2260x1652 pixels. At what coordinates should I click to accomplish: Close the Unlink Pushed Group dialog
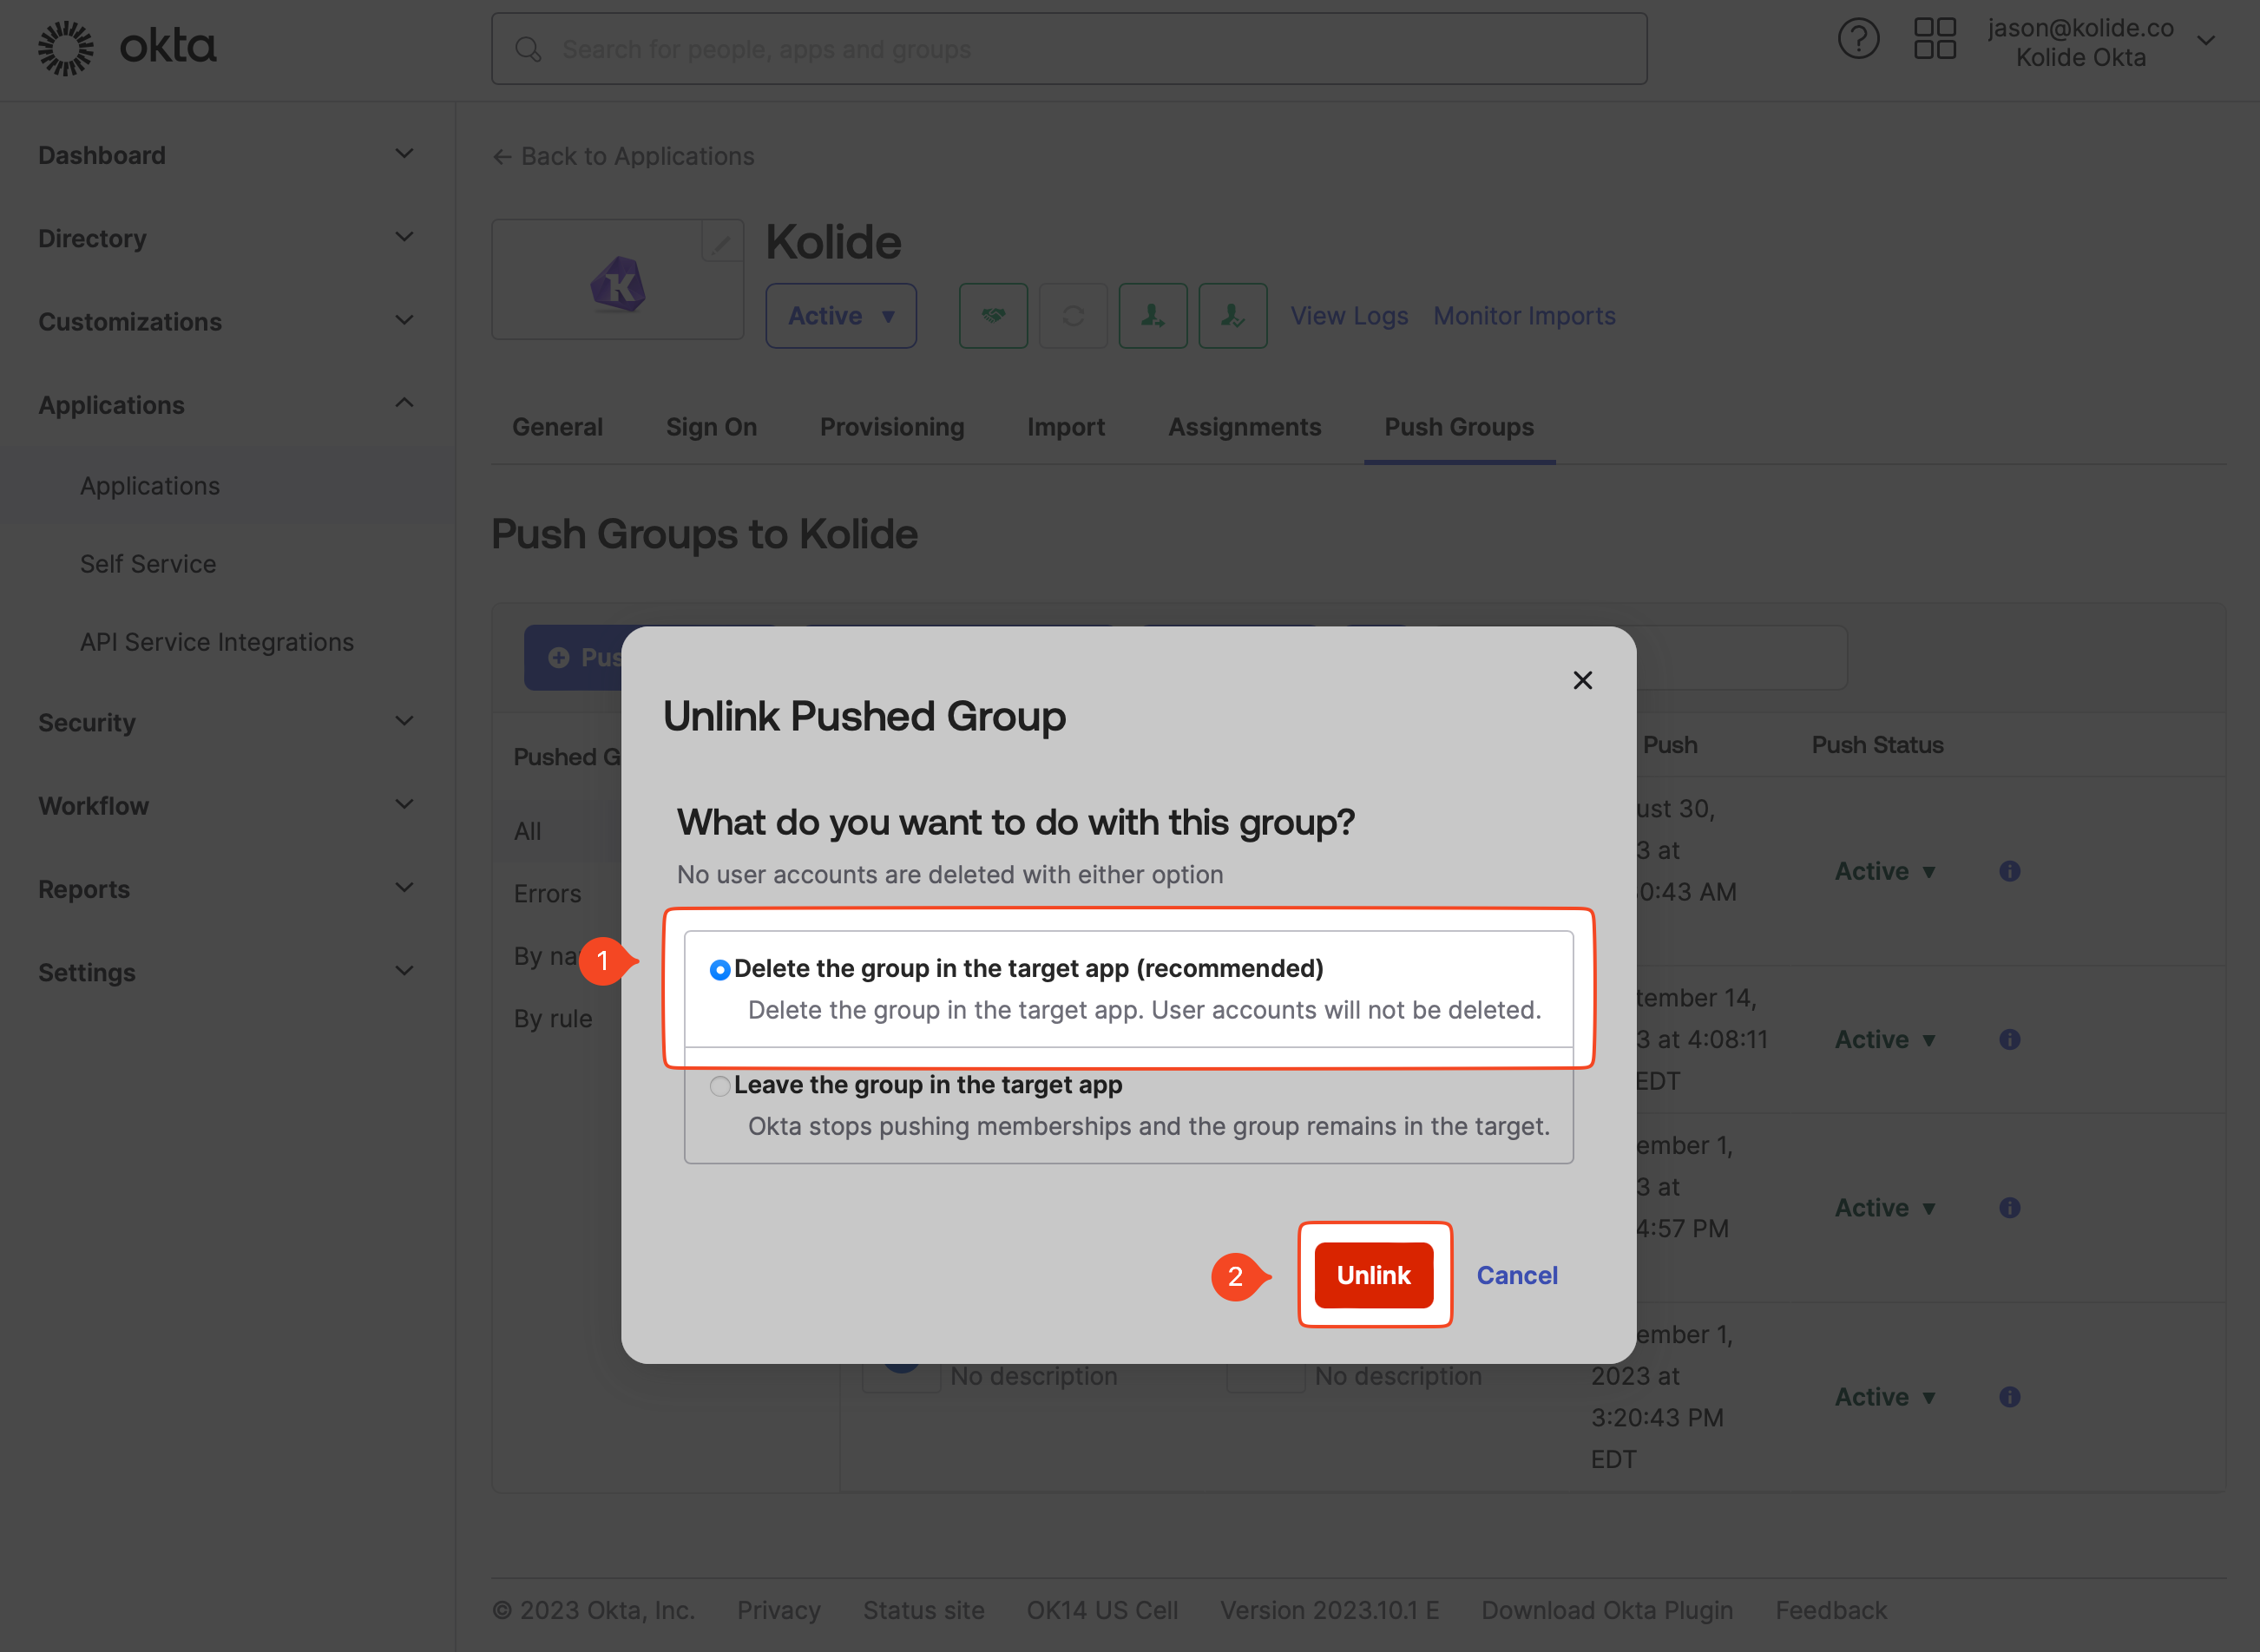point(1582,681)
